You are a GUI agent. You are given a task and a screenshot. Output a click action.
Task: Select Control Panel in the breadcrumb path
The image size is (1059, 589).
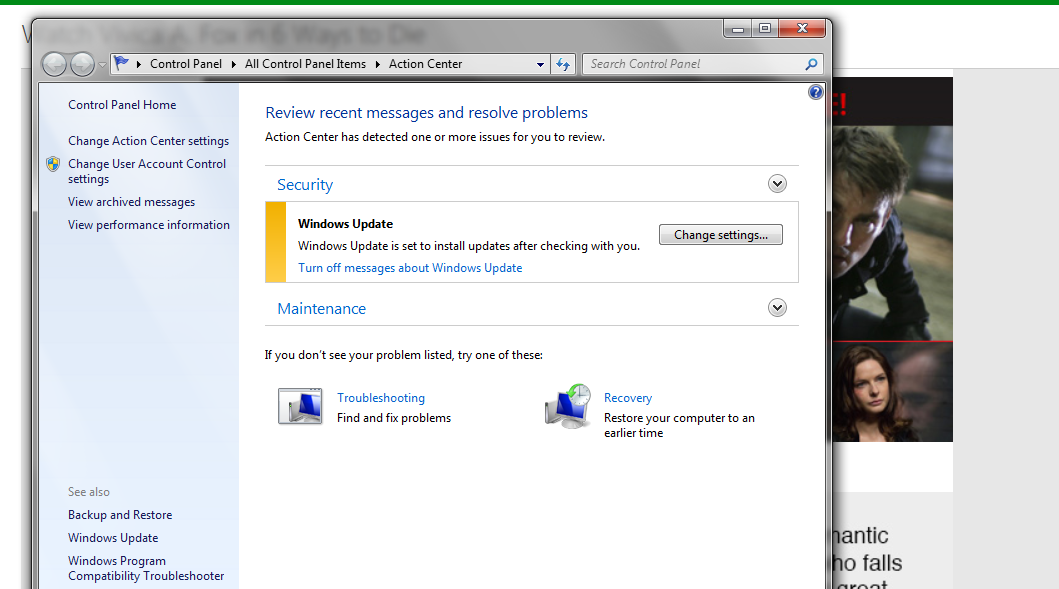pyautogui.click(x=186, y=63)
